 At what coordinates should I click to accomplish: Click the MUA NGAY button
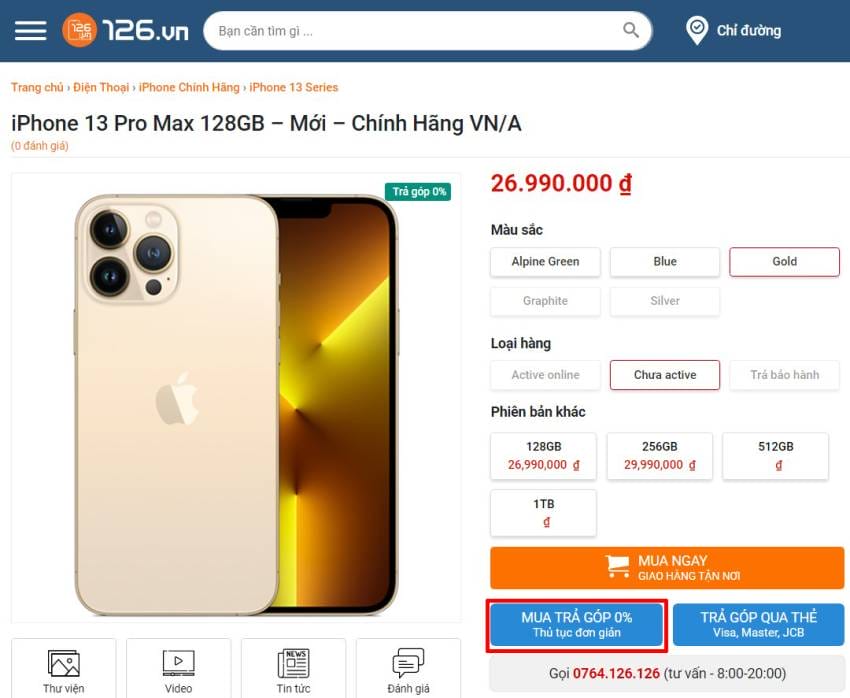coord(667,568)
